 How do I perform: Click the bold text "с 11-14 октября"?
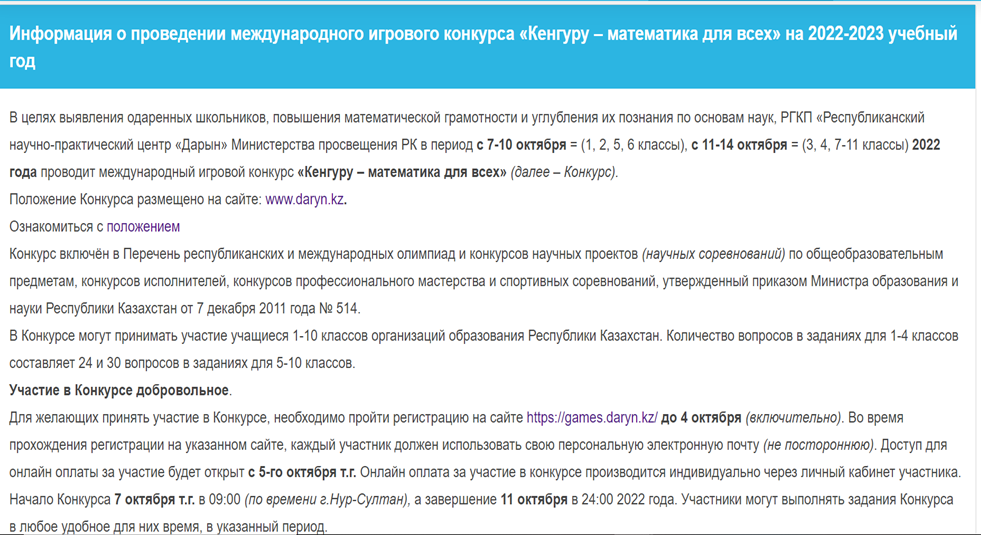click(739, 145)
